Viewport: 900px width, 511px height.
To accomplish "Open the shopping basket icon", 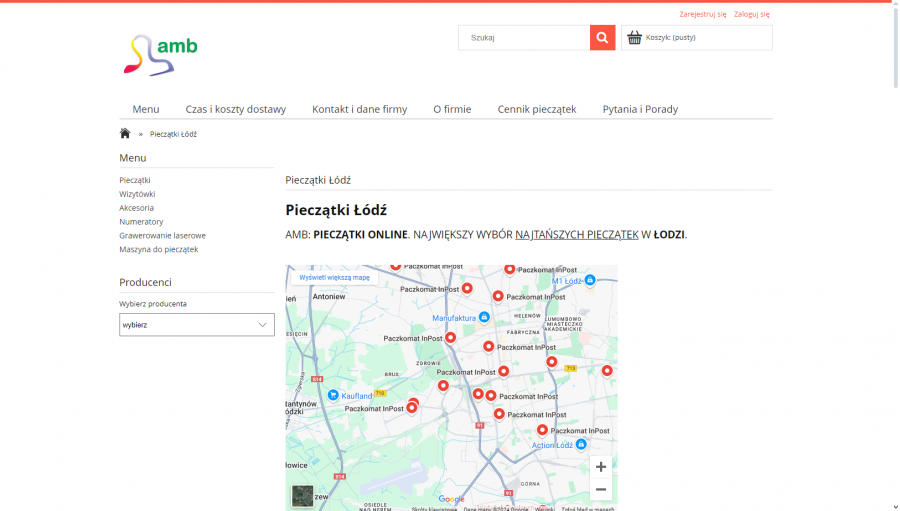I will [x=634, y=37].
